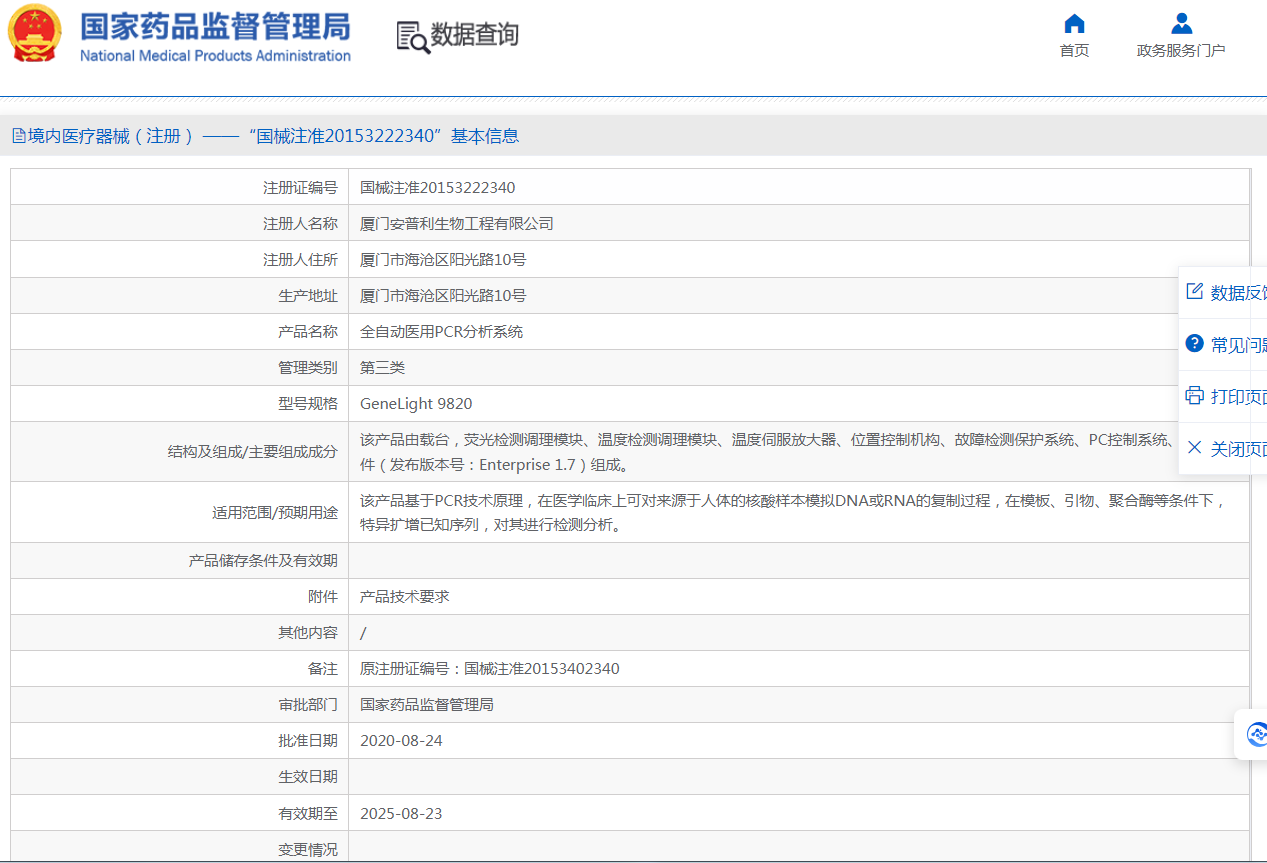Screen dimensions: 1267x863
Task: Click the 打印页面 printer icon
Action: tap(1194, 396)
